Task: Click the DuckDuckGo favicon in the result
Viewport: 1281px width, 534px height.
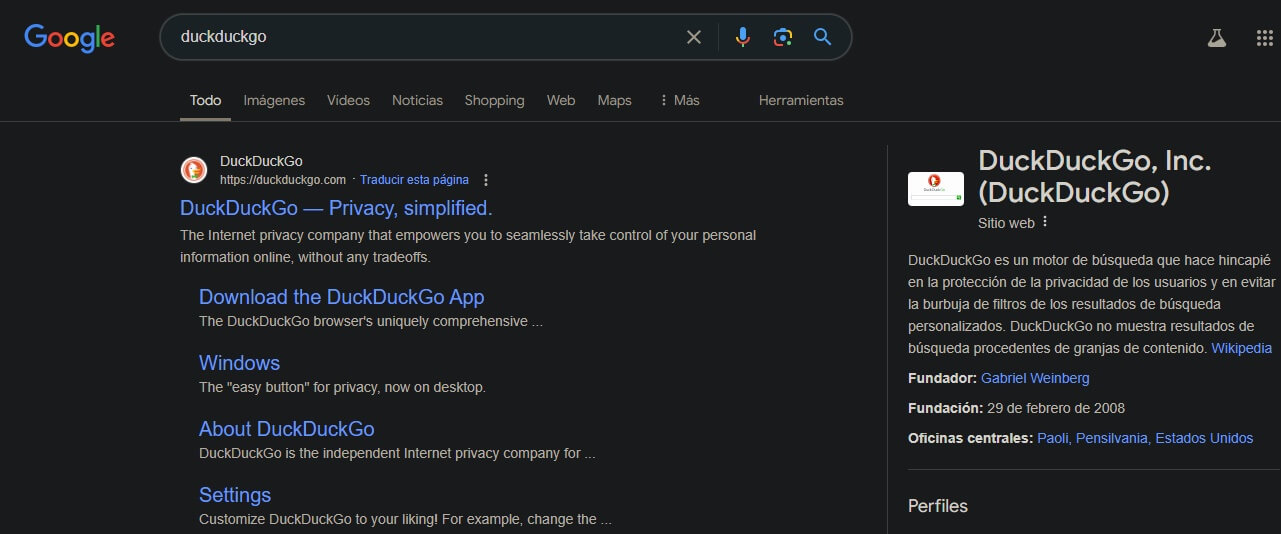Action: [x=194, y=170]
